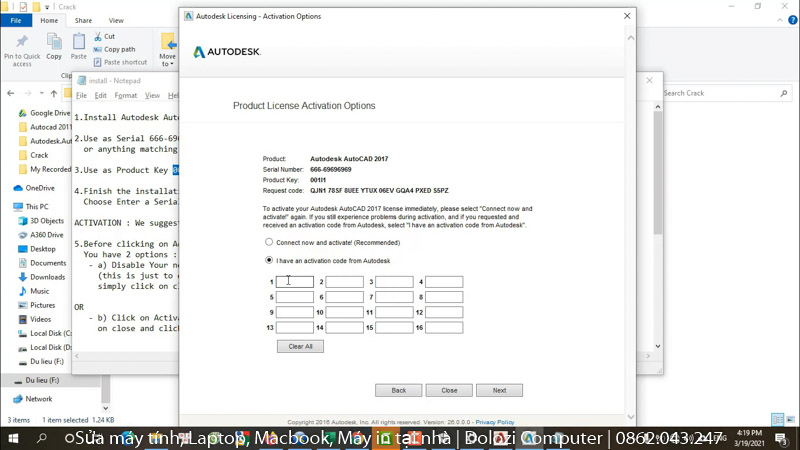Click activation code input field 1
This screenshot has width=800, height=450.
[295, 282]
